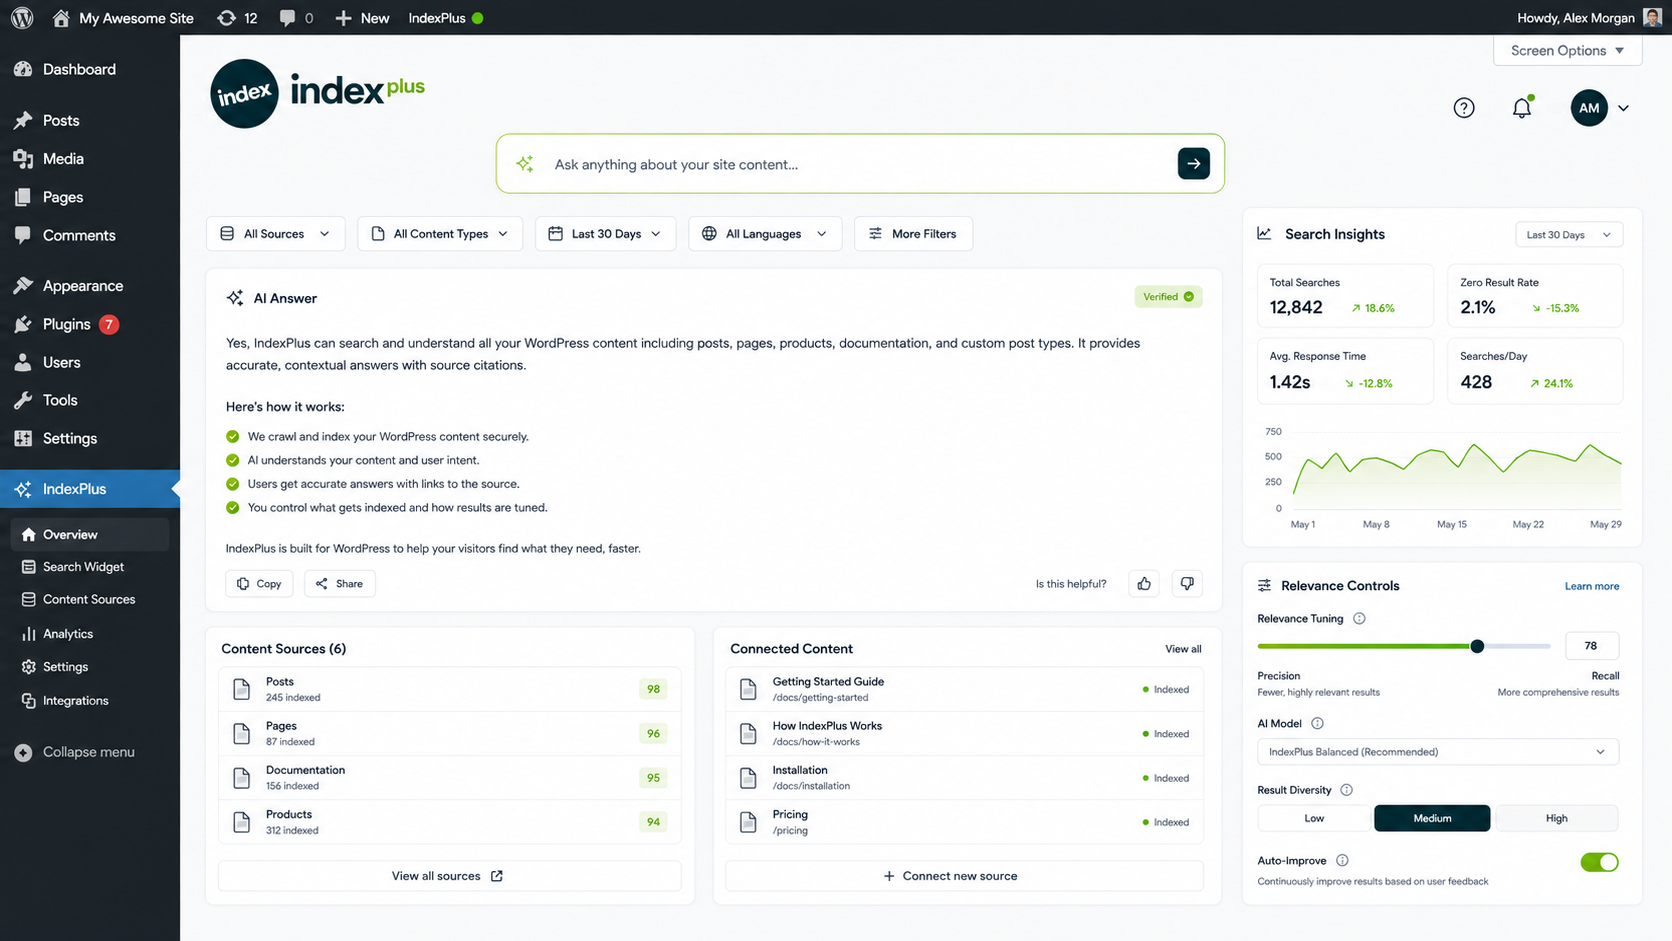Click the Copy answer button
The height and width of the screenshot is (941, 1672).
click(259, 584)
